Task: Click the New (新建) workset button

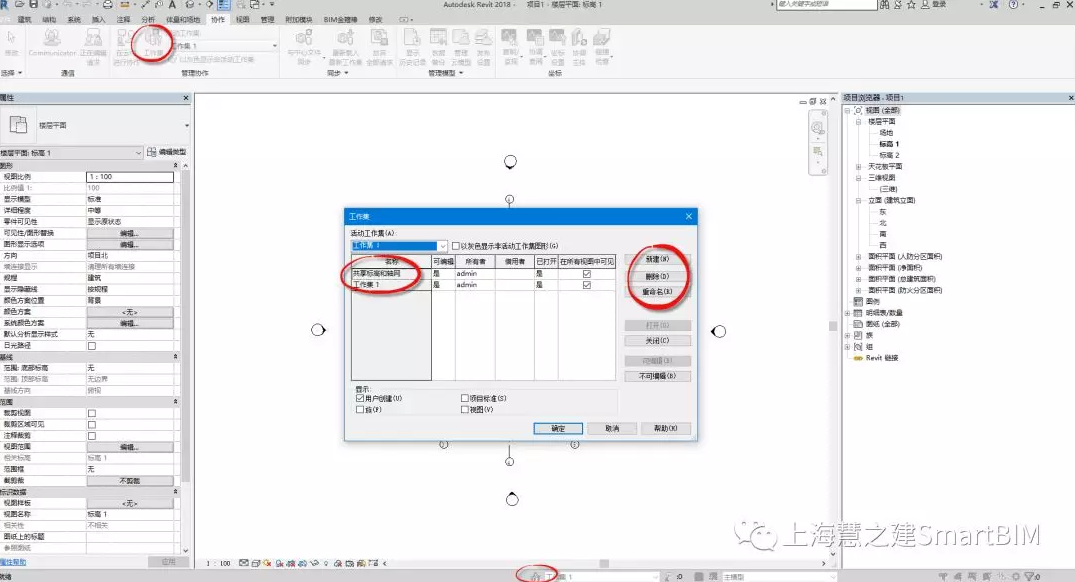Action: (x=657, y=259)
